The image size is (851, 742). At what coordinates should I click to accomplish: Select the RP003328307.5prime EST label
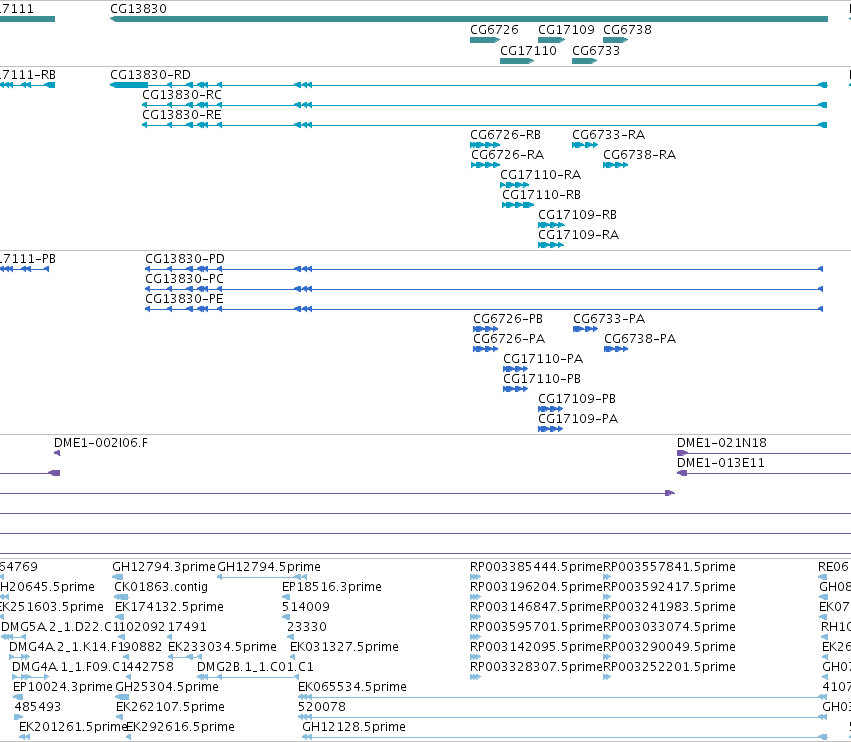point(536,667)
